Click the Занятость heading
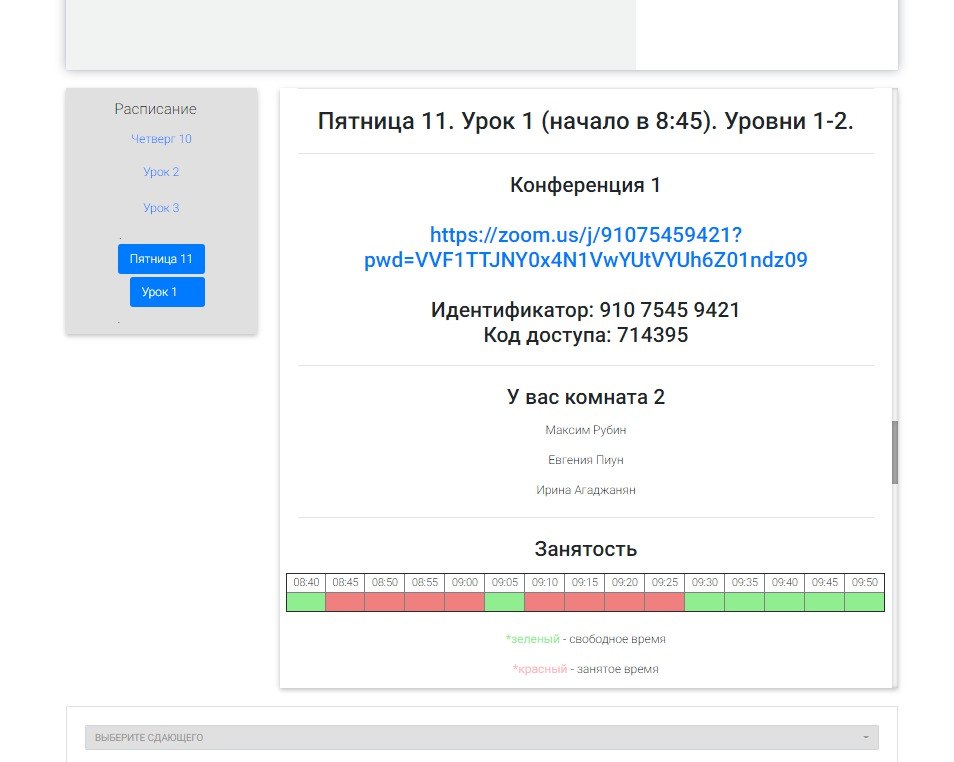Image resolution: width=954 pixels, height=762 pixels. click(585, 549)
